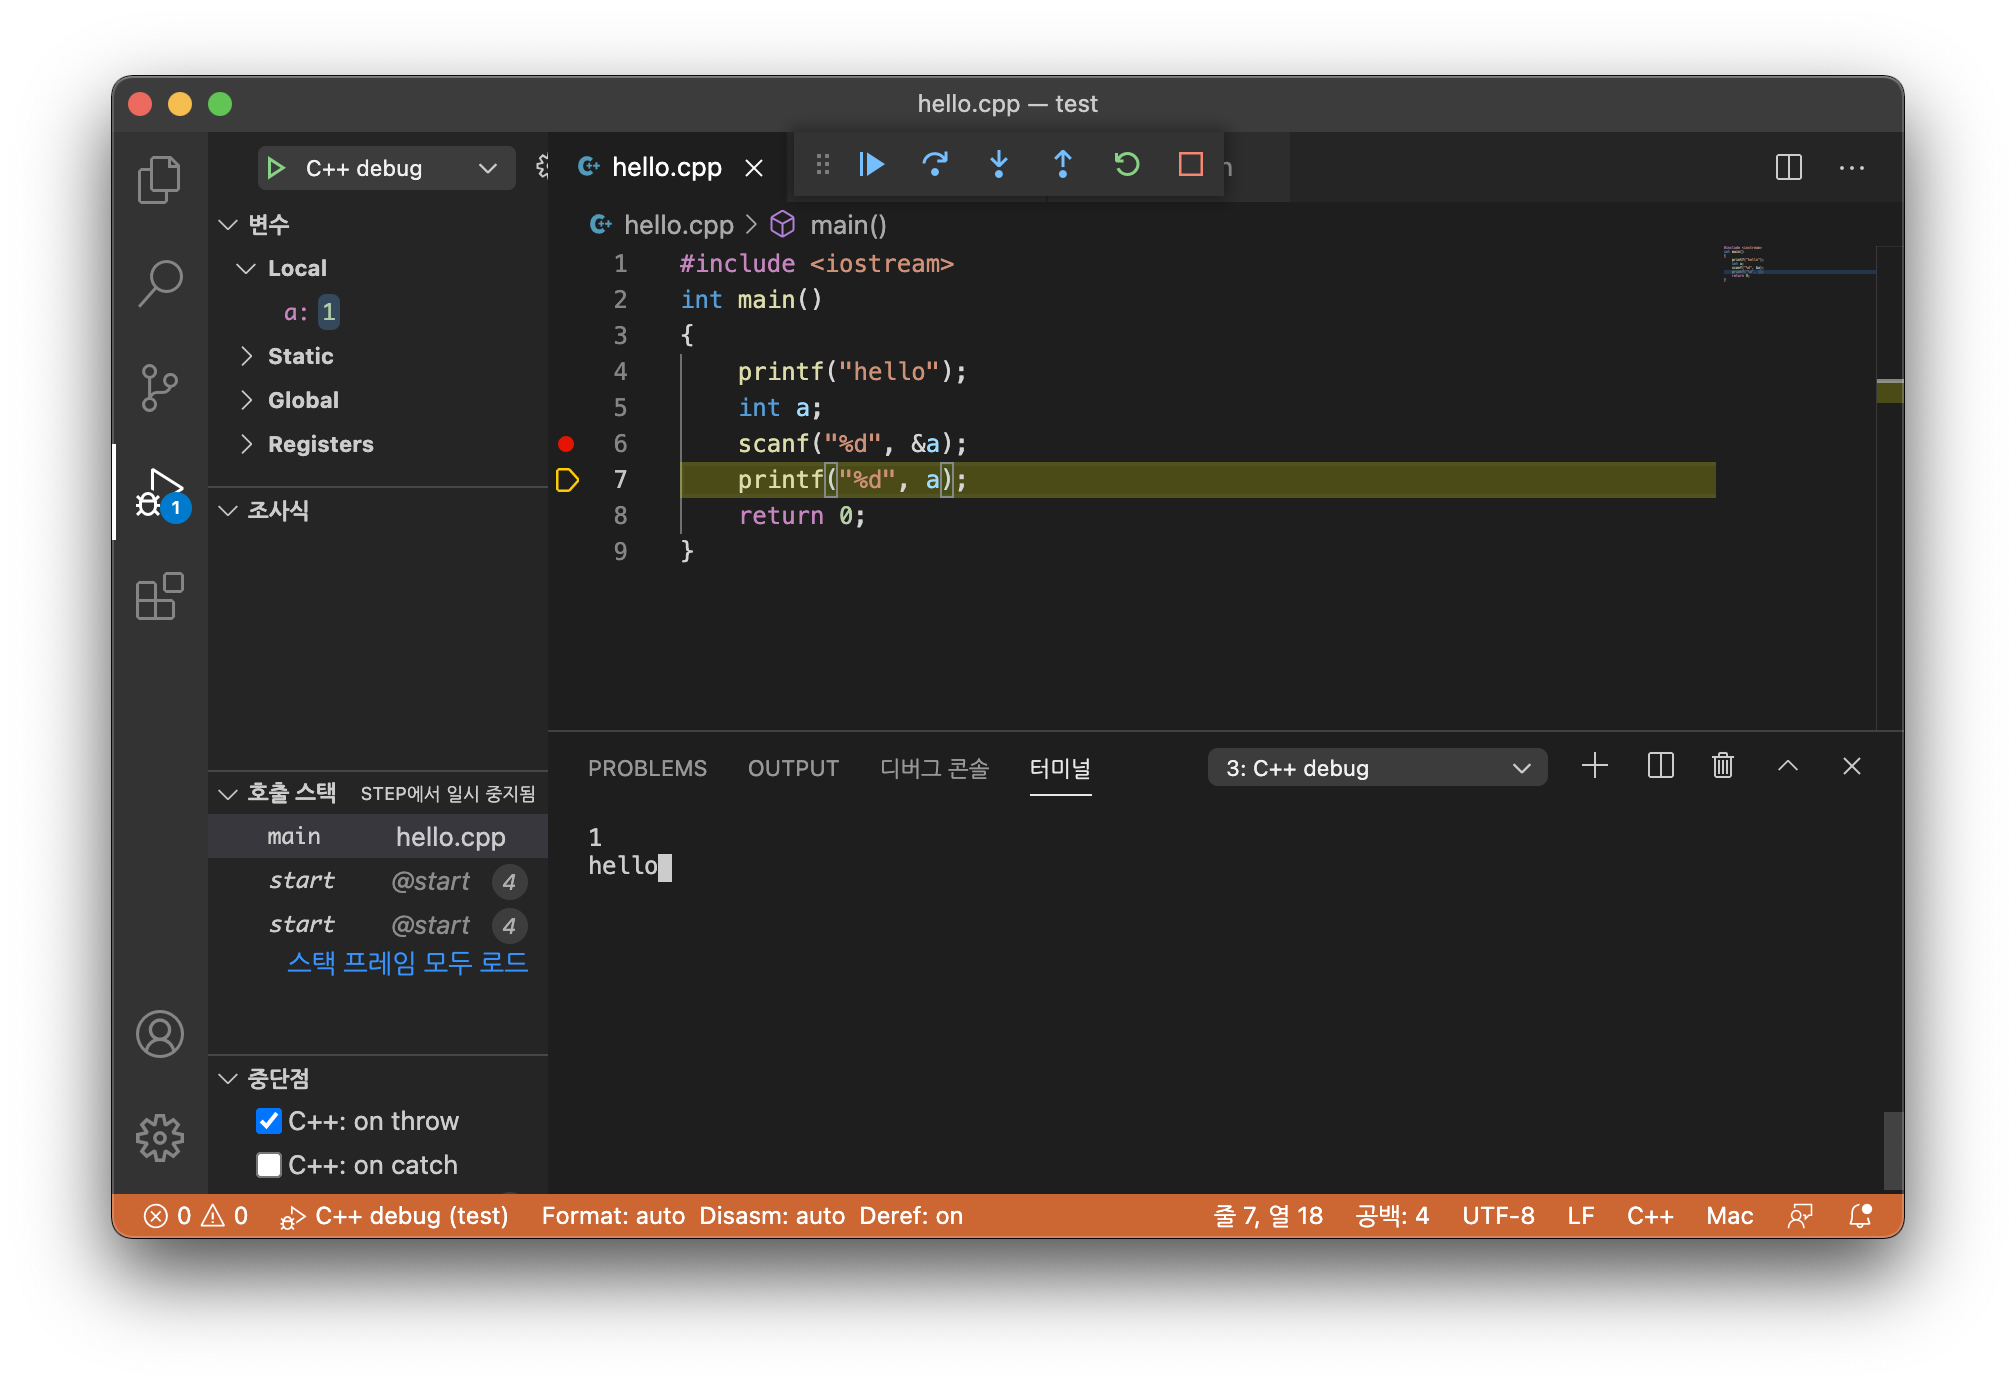Open the Extensions view
This screenshot has width=2016, height=1386.
159,597
